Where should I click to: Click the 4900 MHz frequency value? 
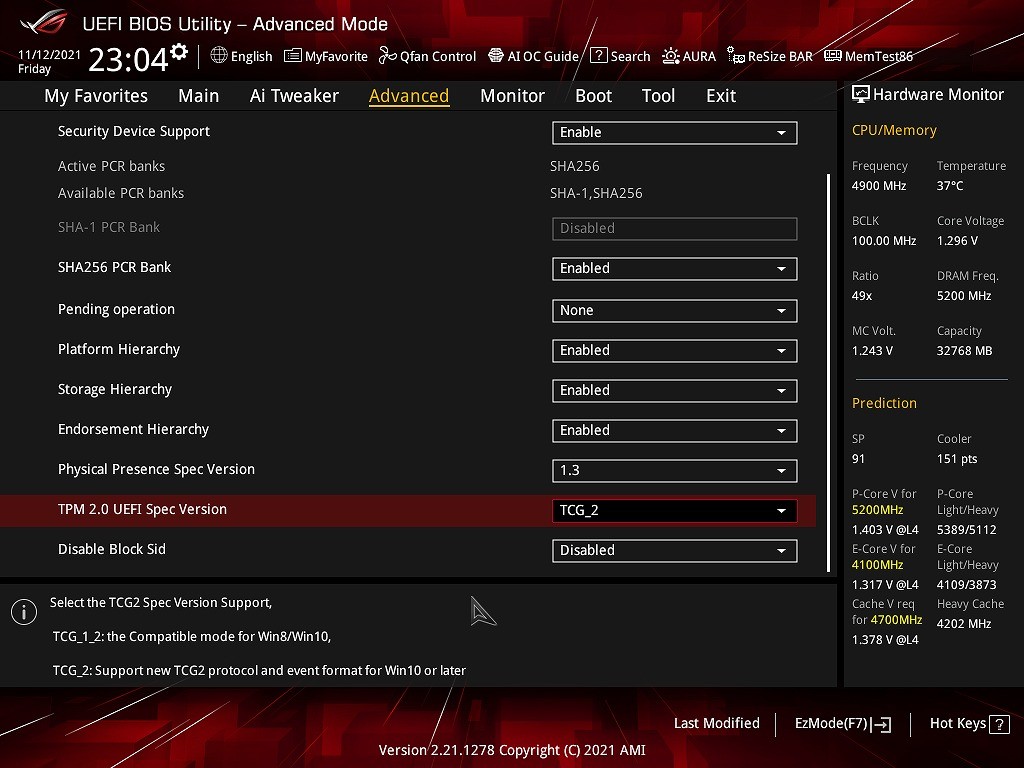pos(879,186)
